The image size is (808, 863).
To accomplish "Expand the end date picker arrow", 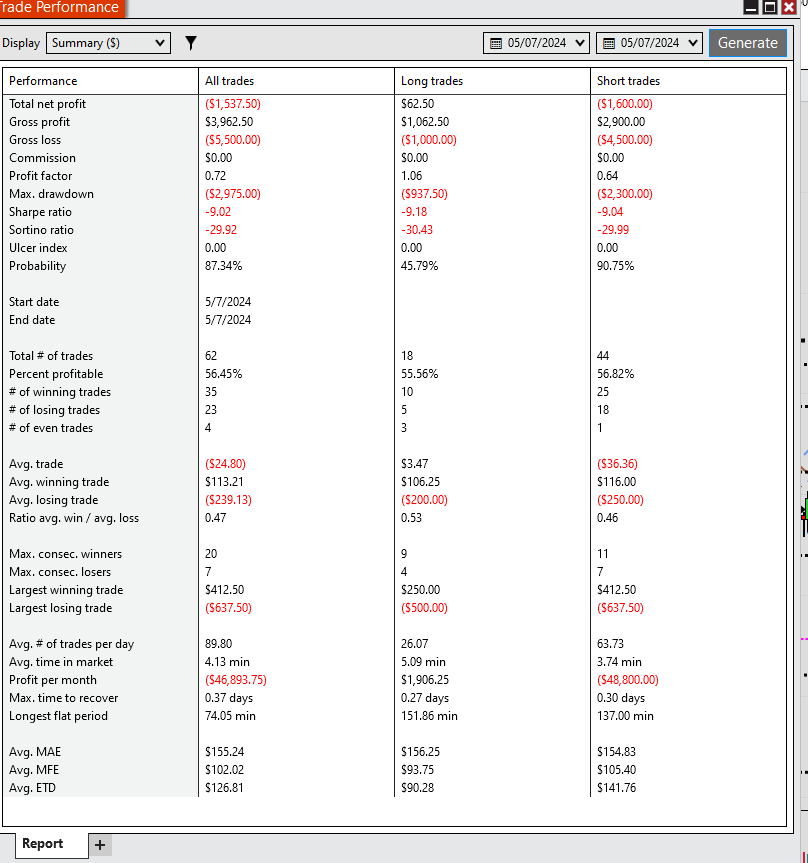I will [692, 43].
